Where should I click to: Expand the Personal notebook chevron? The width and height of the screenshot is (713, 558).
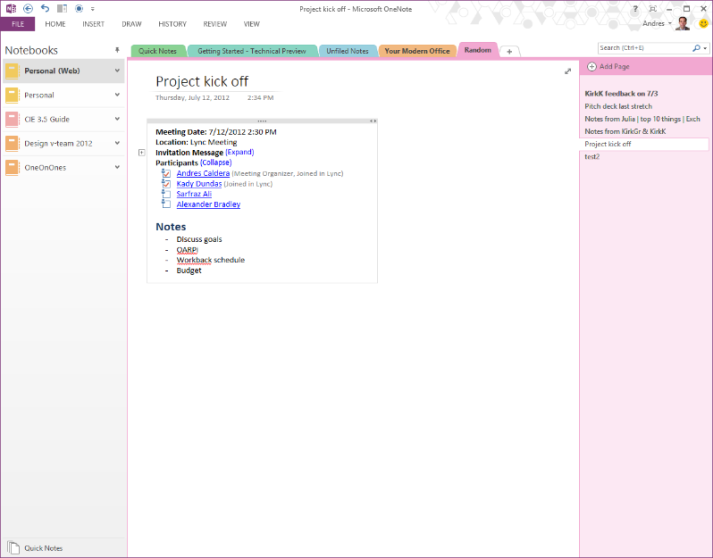coord(117,95)
